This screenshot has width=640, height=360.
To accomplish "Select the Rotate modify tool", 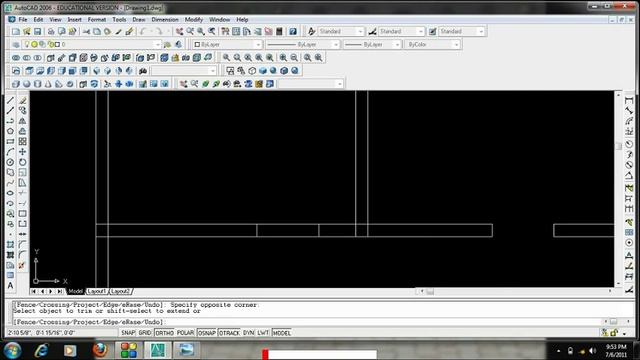I will [22, 162].
